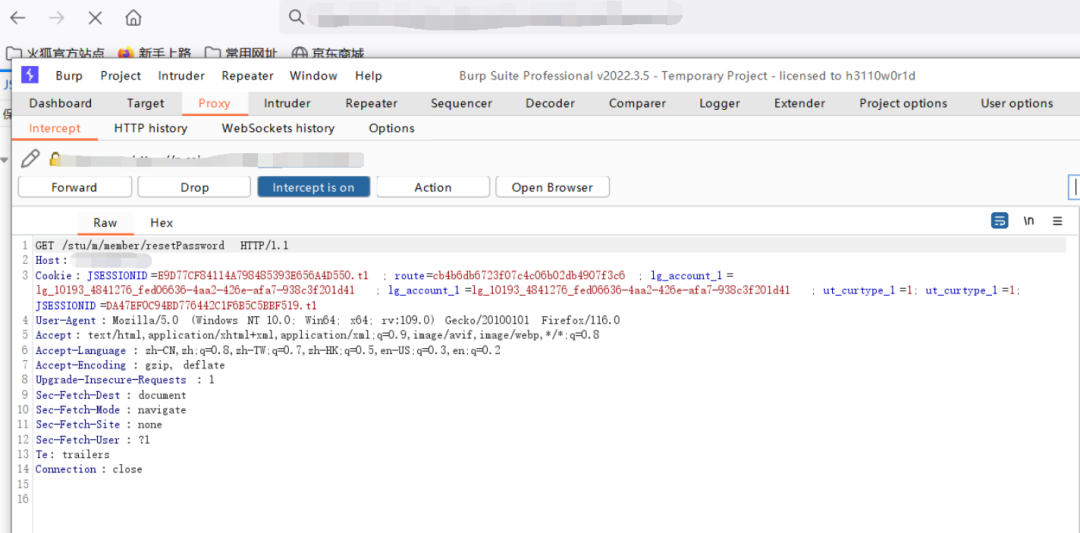1080x533 pixels.
Task: Click the Forward button
Action: tap(74, 187)
